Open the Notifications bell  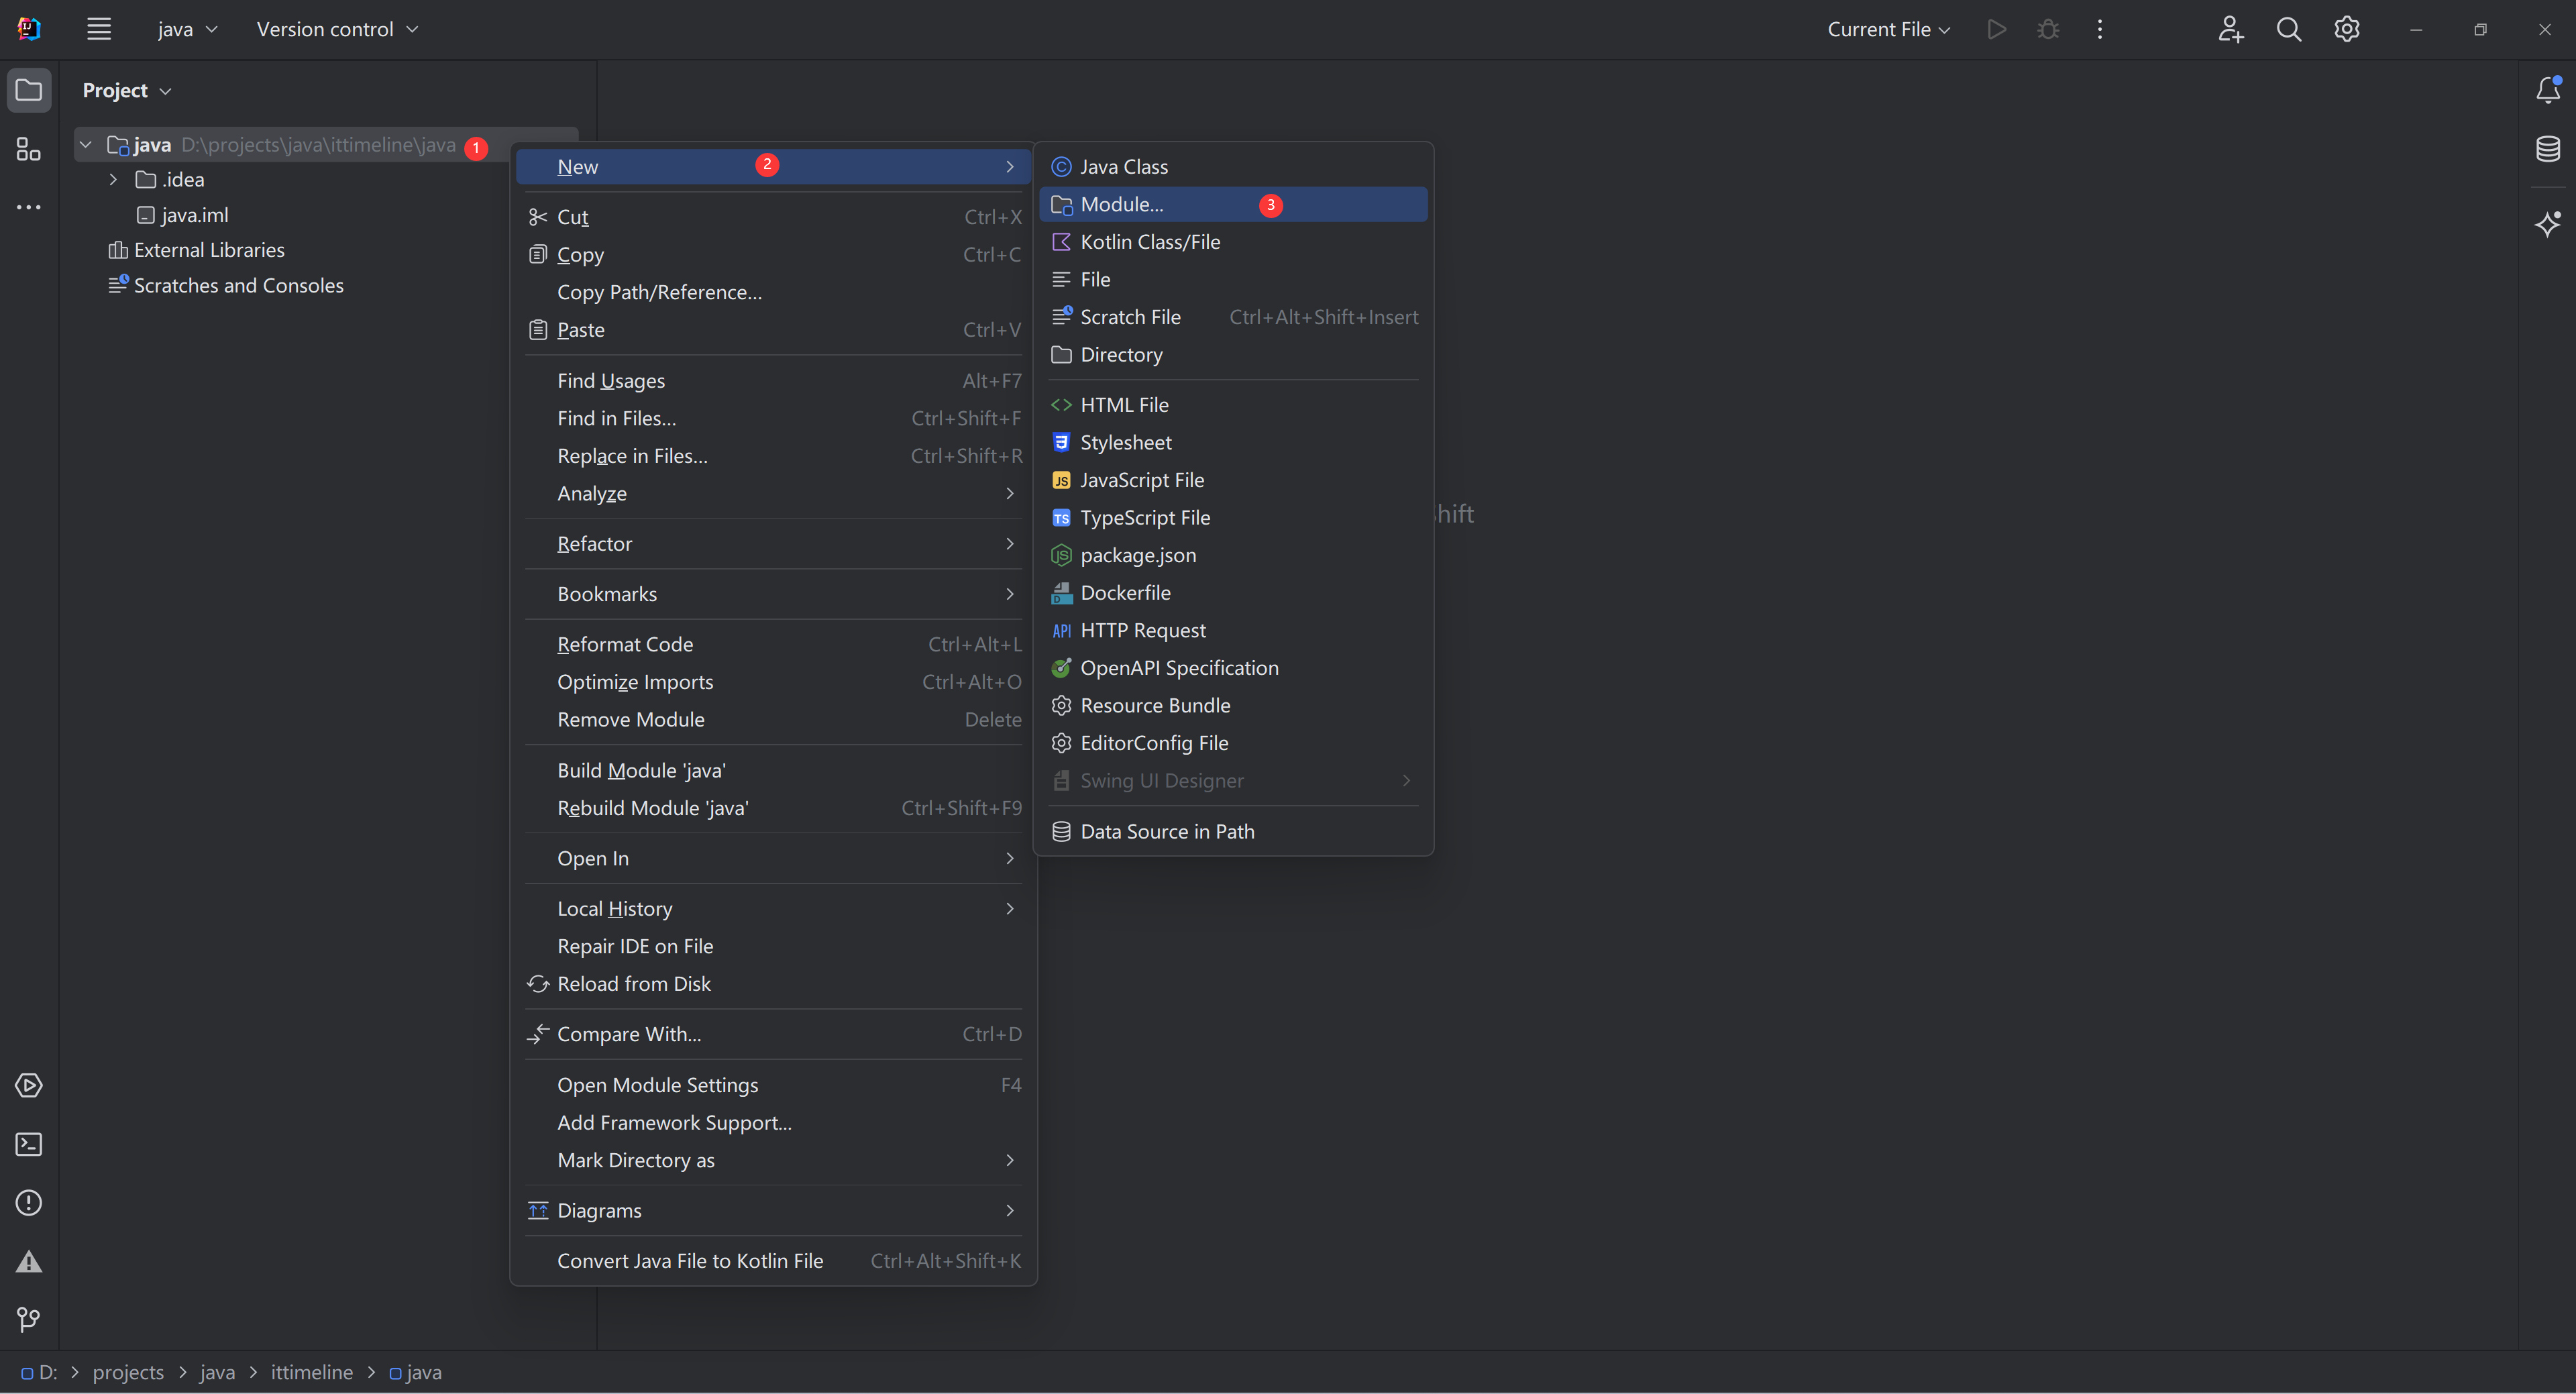coord(2548,90)
